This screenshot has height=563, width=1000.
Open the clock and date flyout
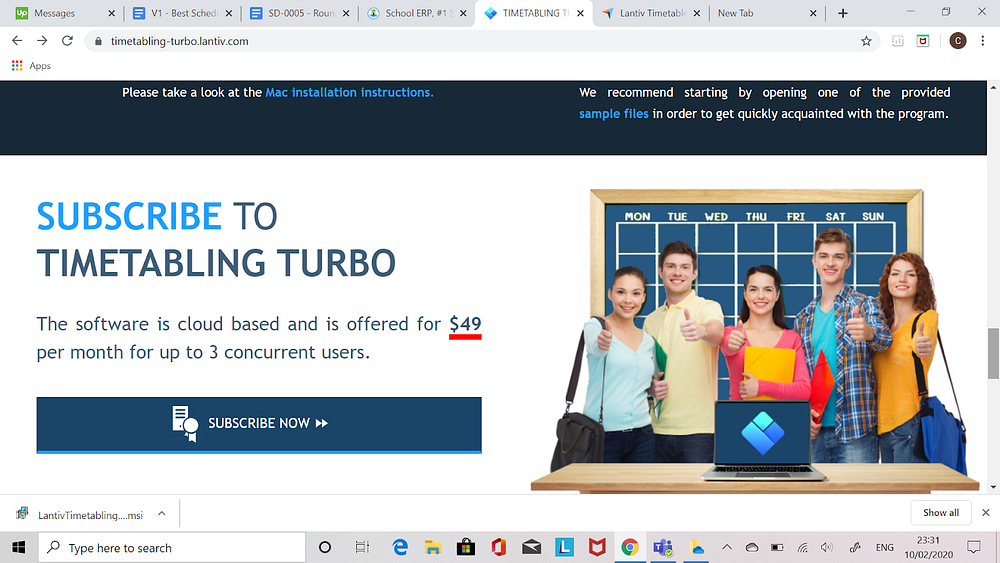click(929, 547)
